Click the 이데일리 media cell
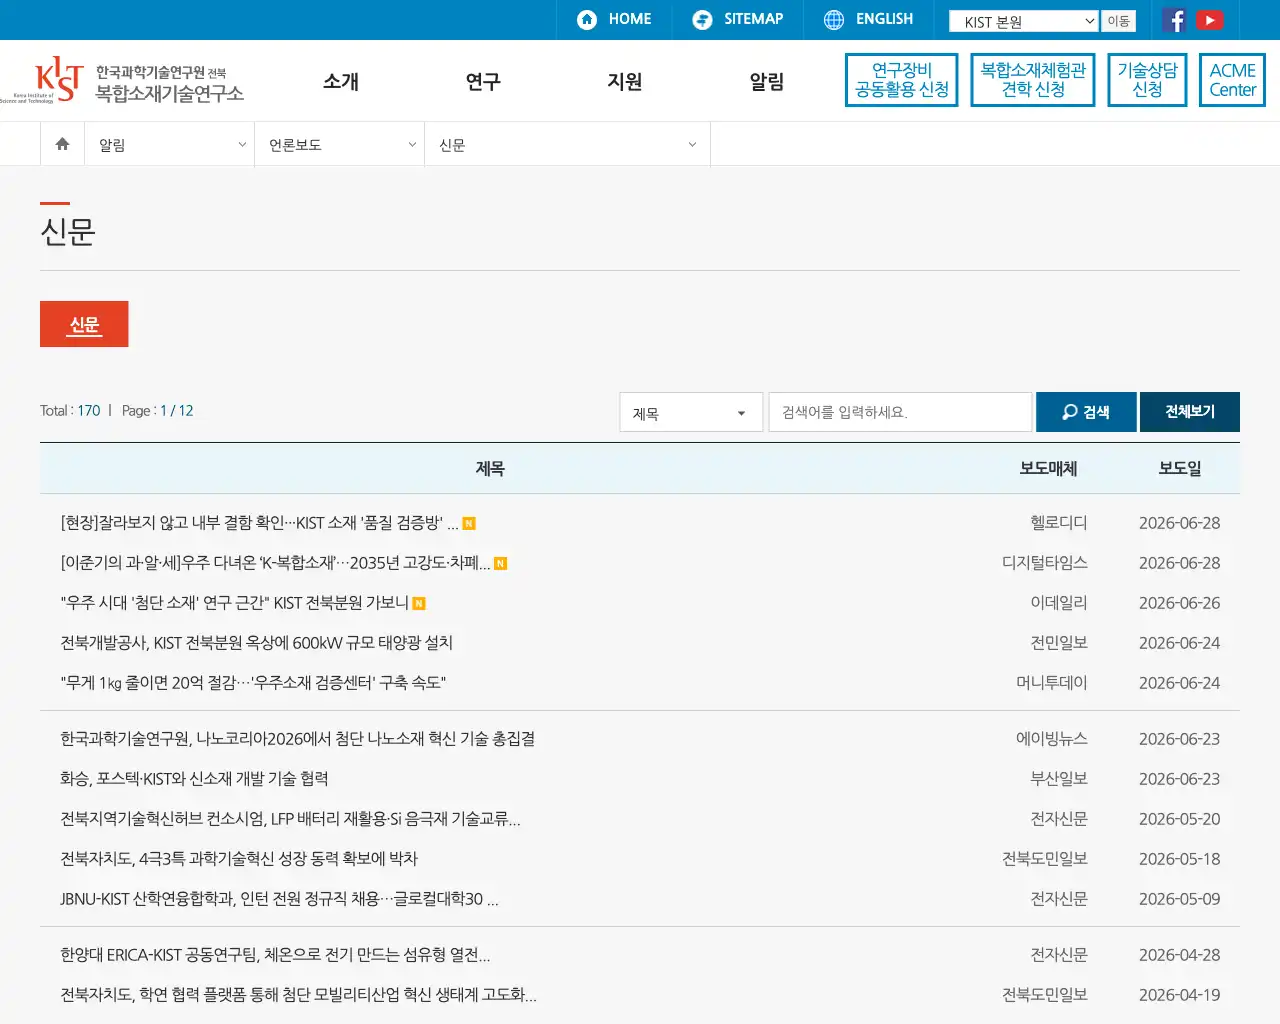Screen dimensions: 1280x1024 [x=1059, y=603]
